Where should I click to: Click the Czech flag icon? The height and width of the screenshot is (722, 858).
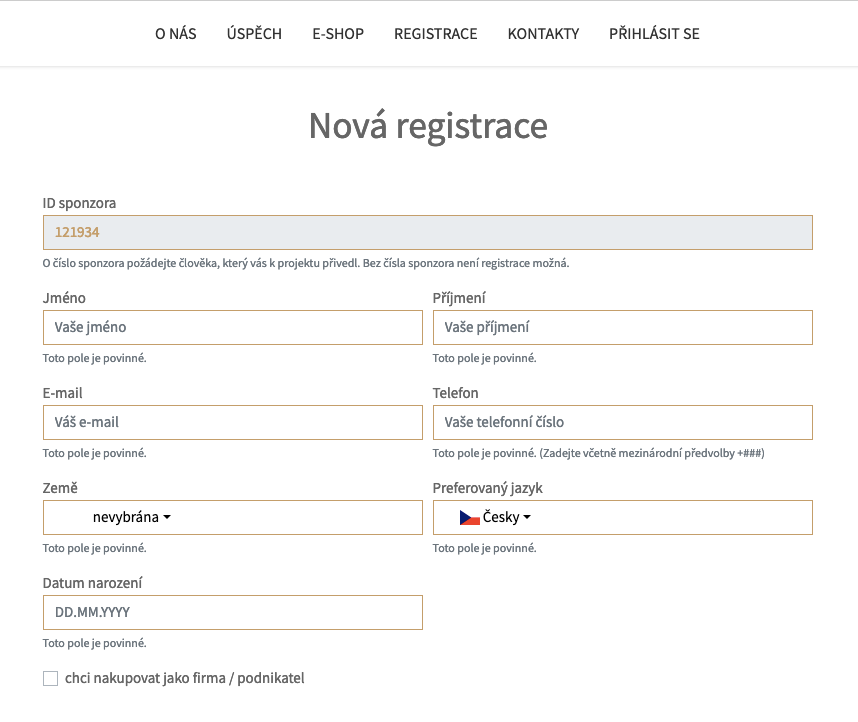[470, 517]
